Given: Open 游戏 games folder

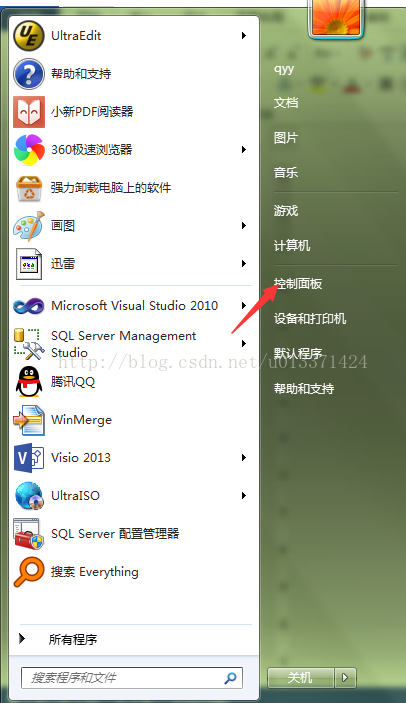Looking at the screenshot, I should [286, 210].
